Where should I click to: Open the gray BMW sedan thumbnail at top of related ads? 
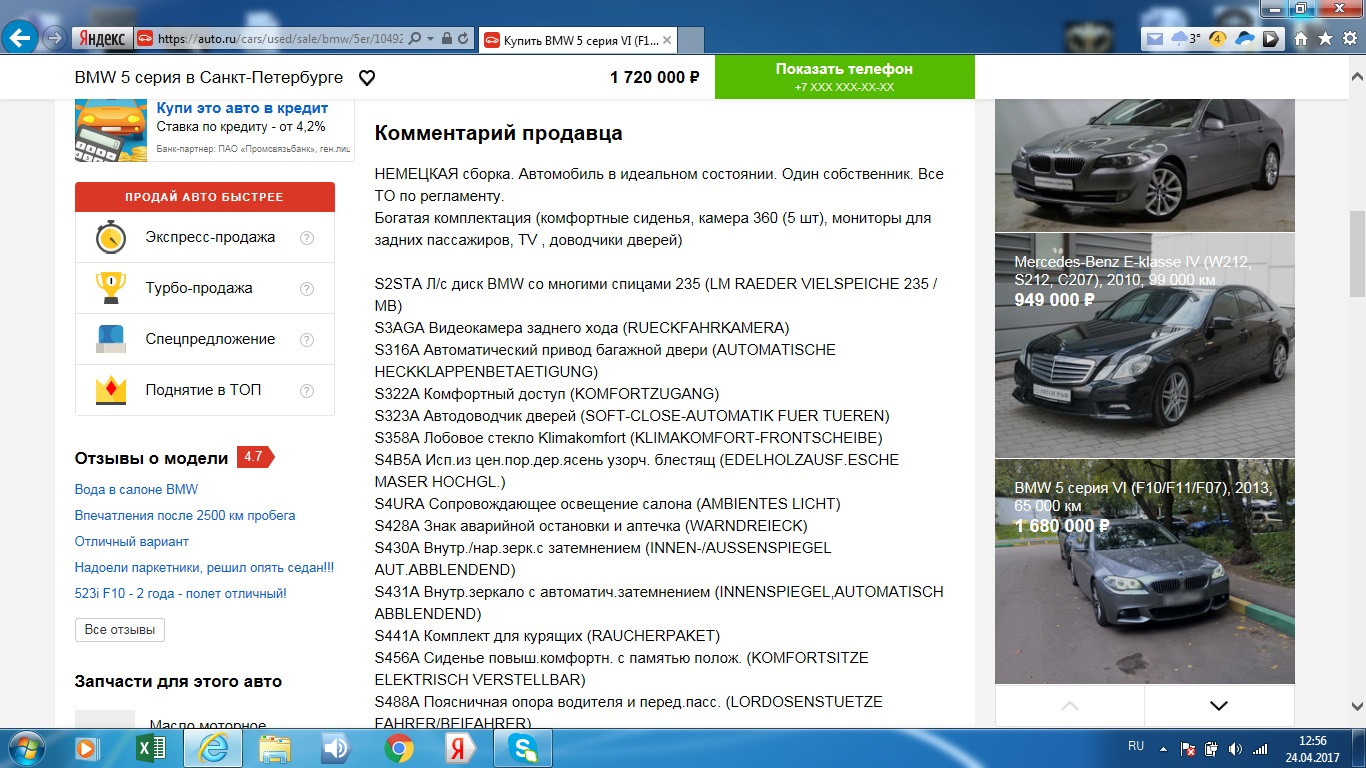pyautogui.click(x=1145, y=165)
